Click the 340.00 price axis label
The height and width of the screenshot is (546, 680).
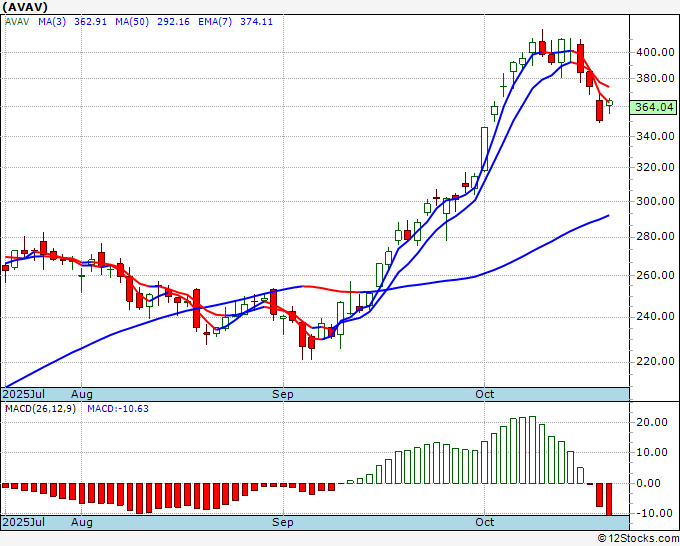point(655,136)
